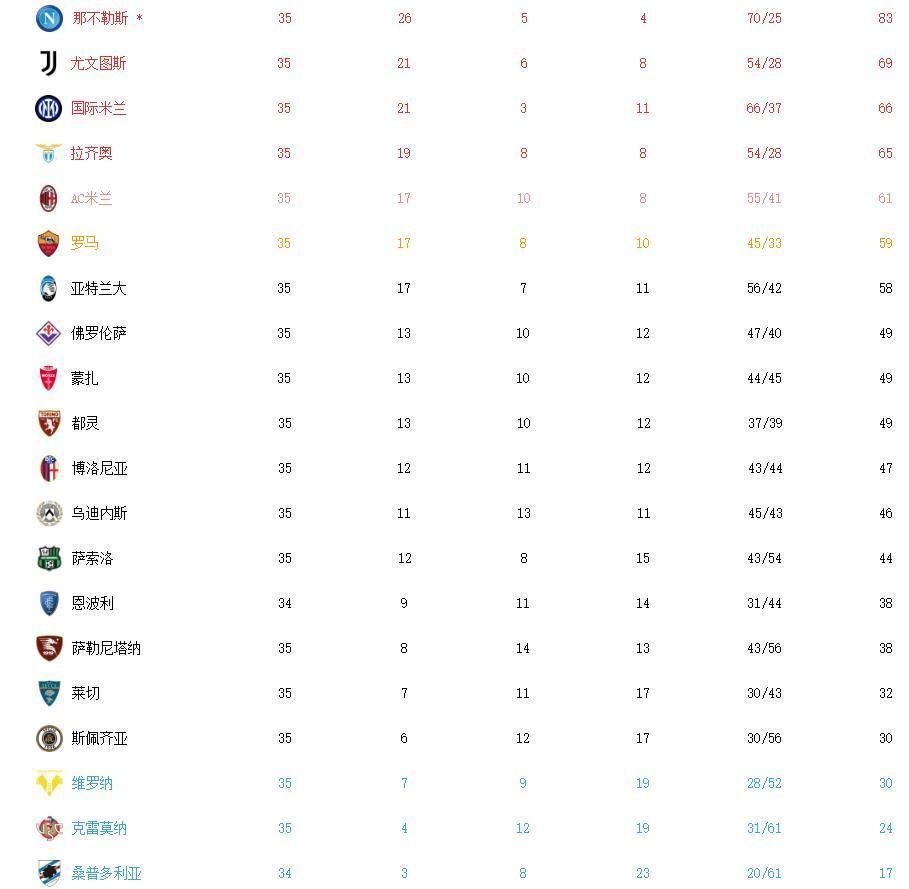The height and width of the screenshot is (889, 909).
Task: Click the Inter Milan crest icon
Action: tap(49, 108)
